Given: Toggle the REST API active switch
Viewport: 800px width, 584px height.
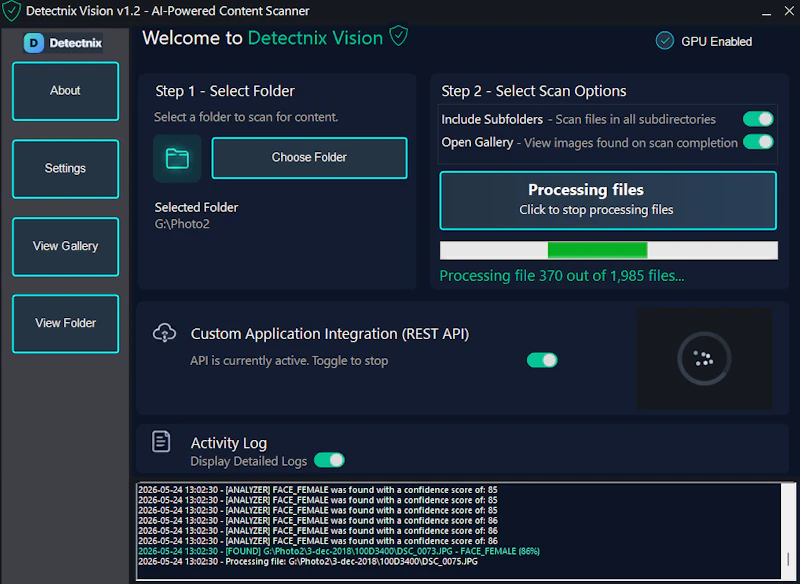Looking at the screenshot, I should [x=542, y=360].
